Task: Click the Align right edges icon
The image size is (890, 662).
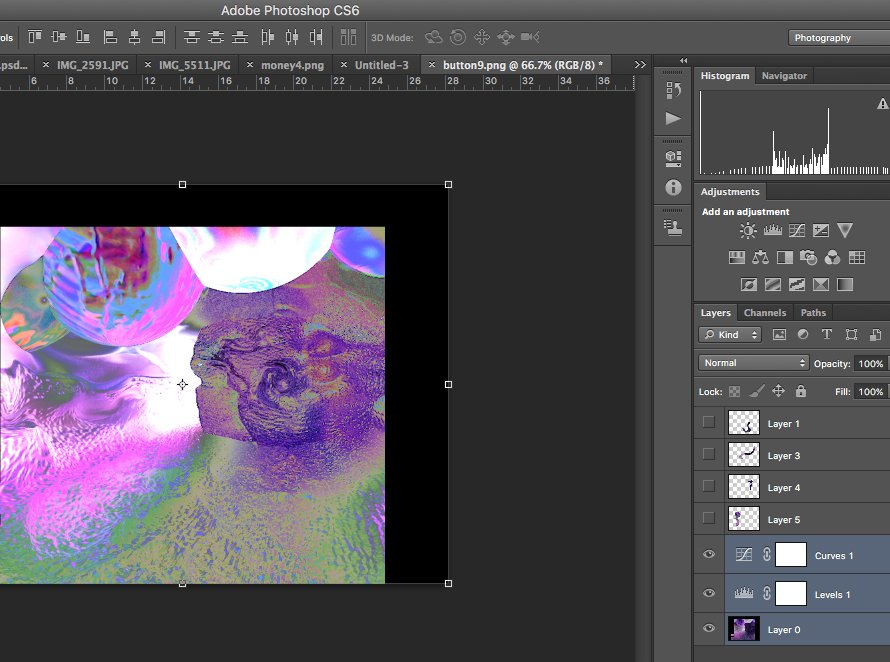Action: (158, 37)
